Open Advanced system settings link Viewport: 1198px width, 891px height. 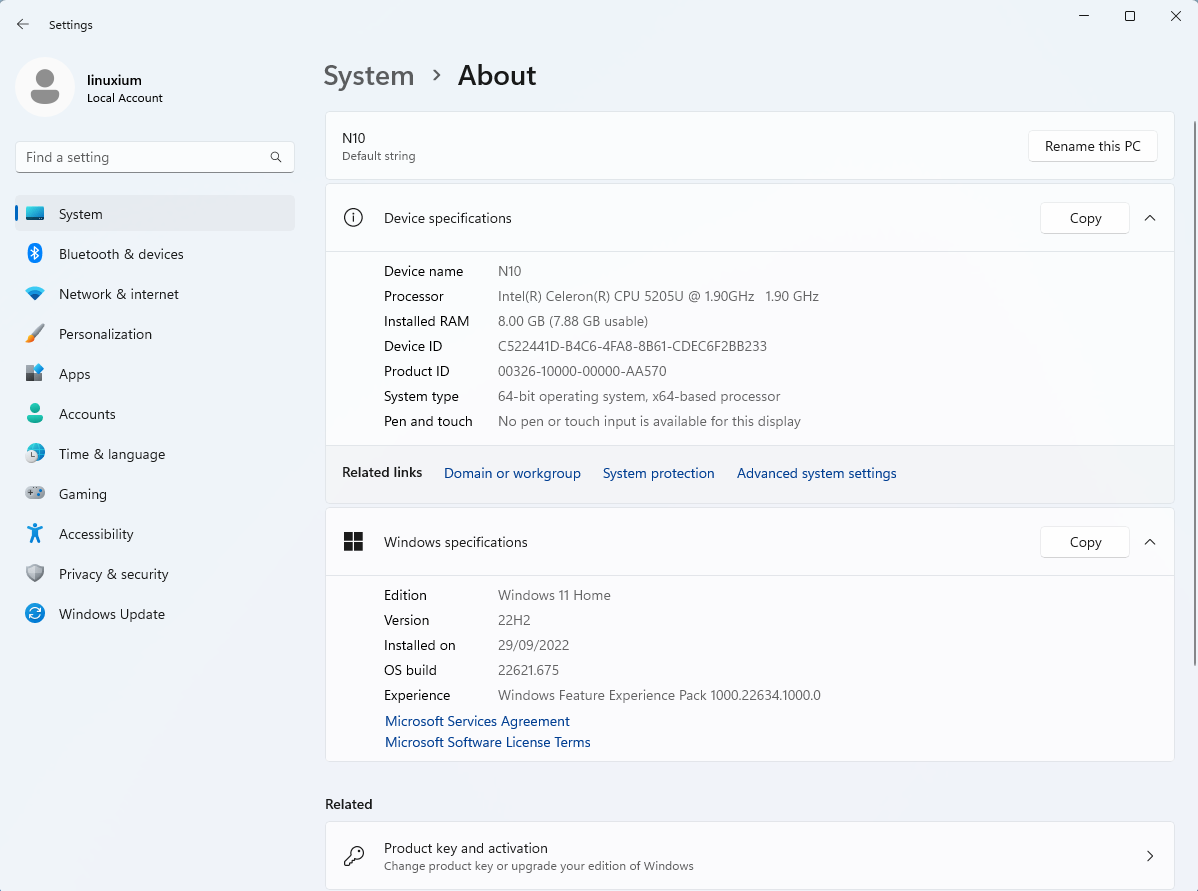(x=817, y=473)
